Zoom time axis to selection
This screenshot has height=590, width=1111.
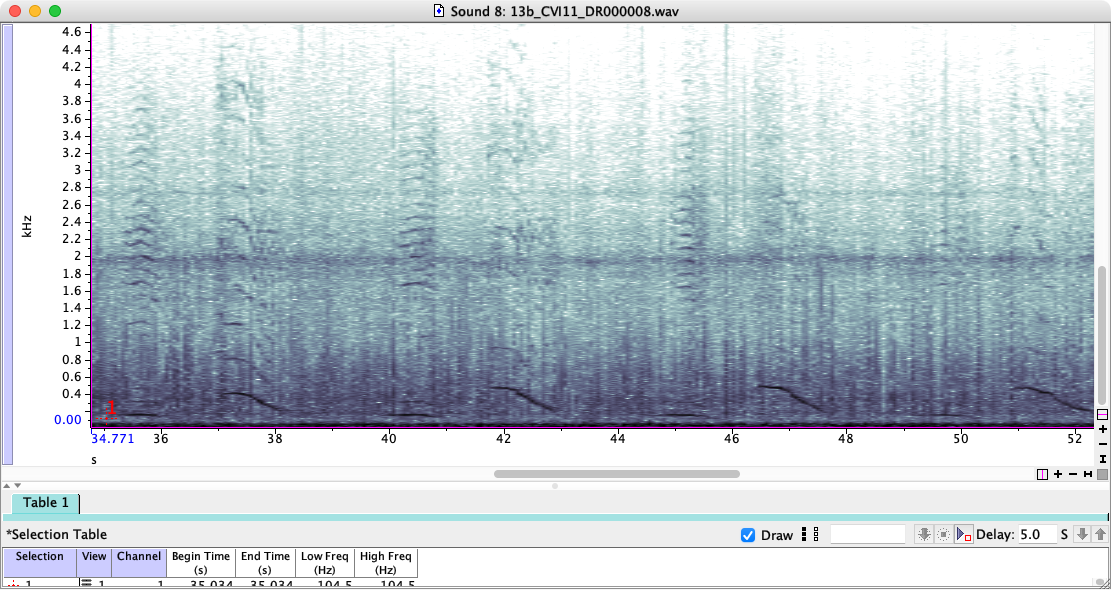(1088, 474)
